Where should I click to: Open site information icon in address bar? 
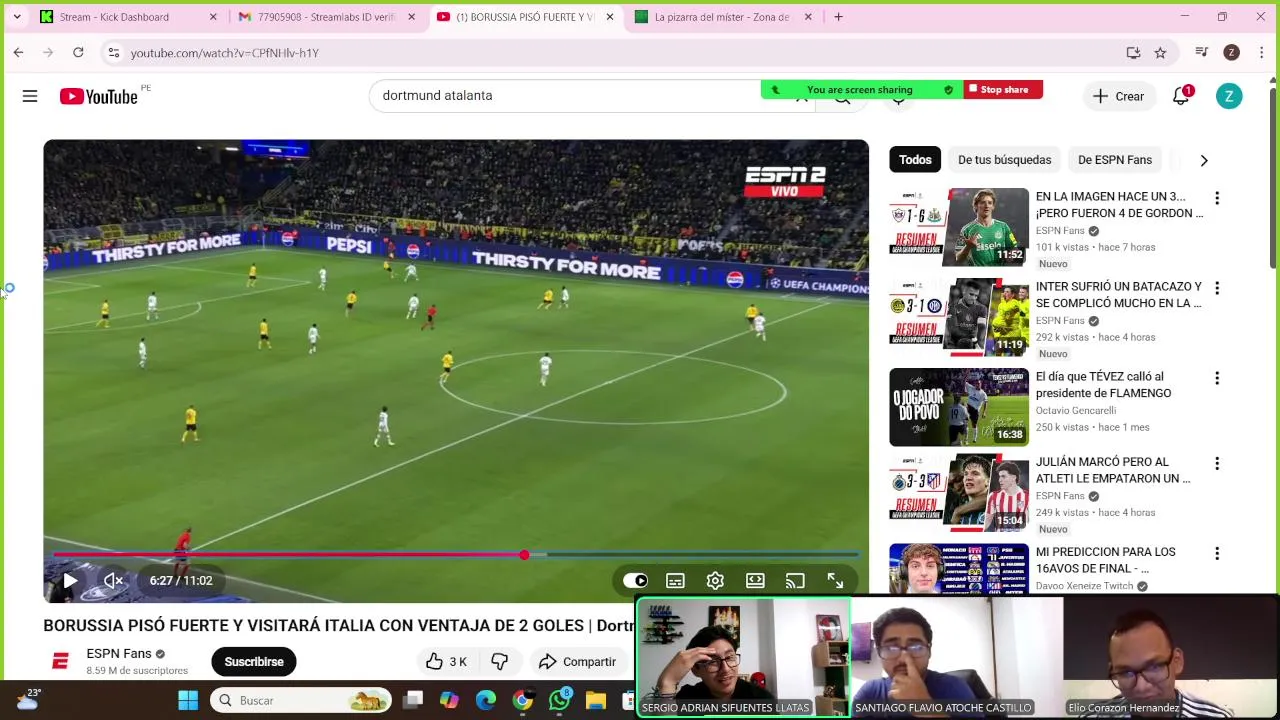(114, 53)
